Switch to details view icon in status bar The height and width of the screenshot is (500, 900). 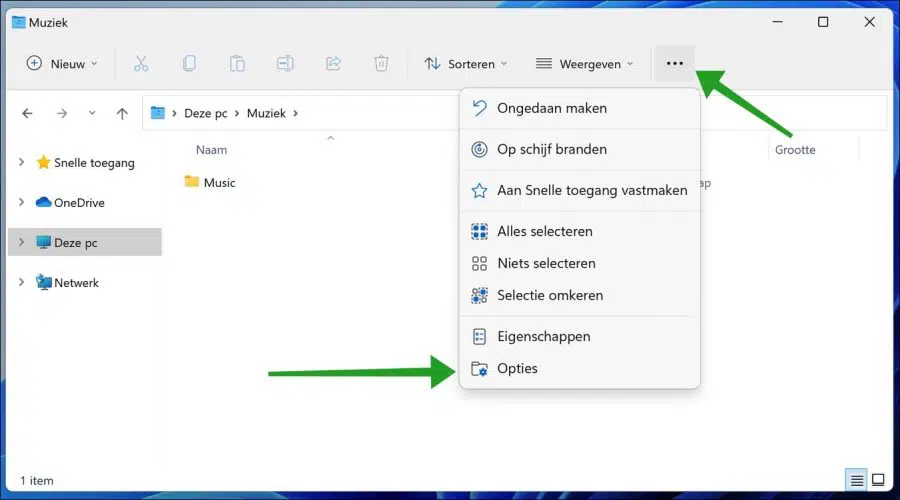(856, 480)
